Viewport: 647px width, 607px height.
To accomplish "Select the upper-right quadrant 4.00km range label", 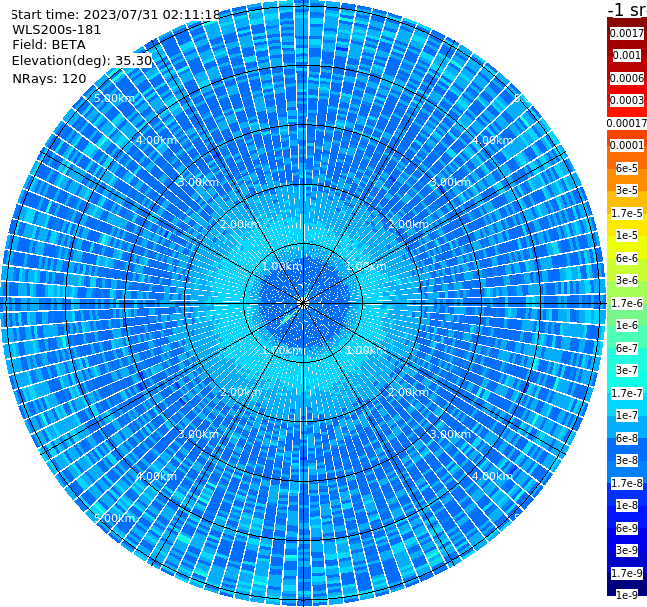I will (492, 140).
